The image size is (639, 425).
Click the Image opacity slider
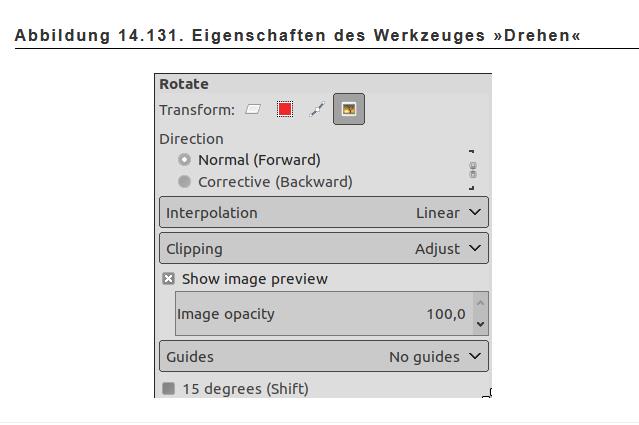tap(300, 314)
